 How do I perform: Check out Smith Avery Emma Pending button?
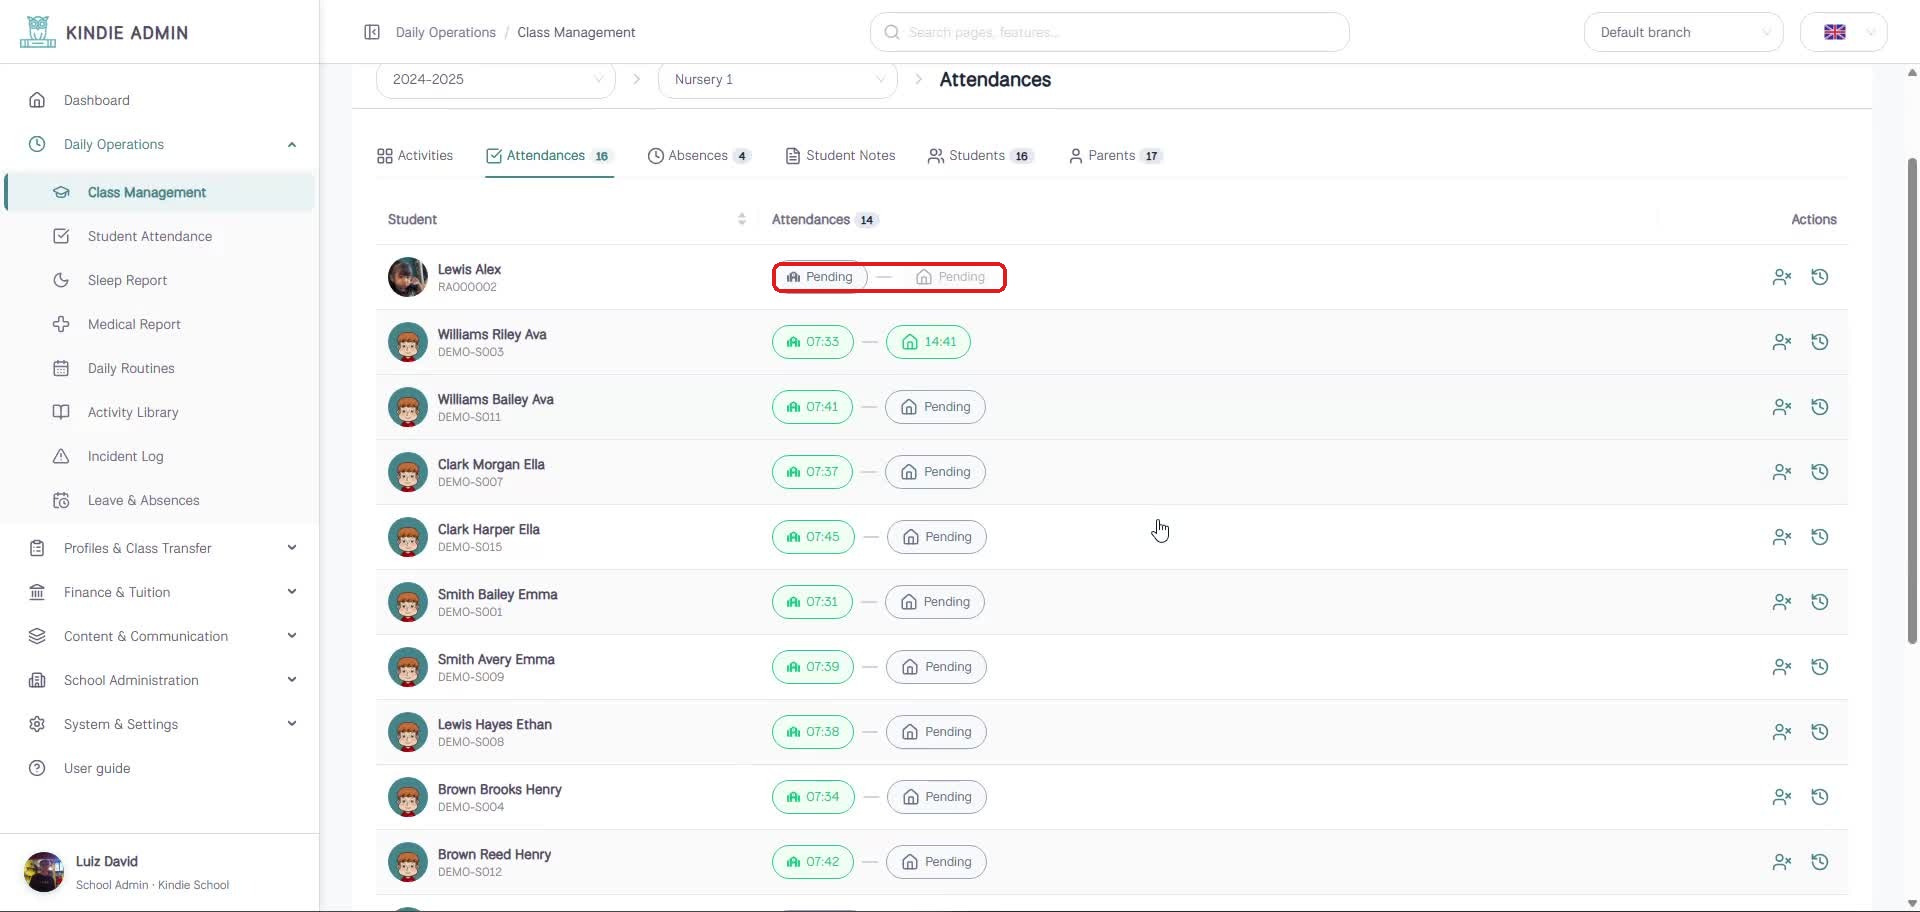pyautogui.click(x=936, y=667)
